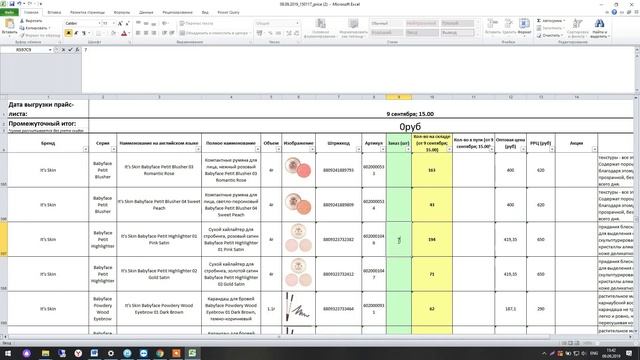The width and height of the screenshot is (640, 360).
Task: Click the Clear (Очистить) eraser button
Action: coord(549,36)
